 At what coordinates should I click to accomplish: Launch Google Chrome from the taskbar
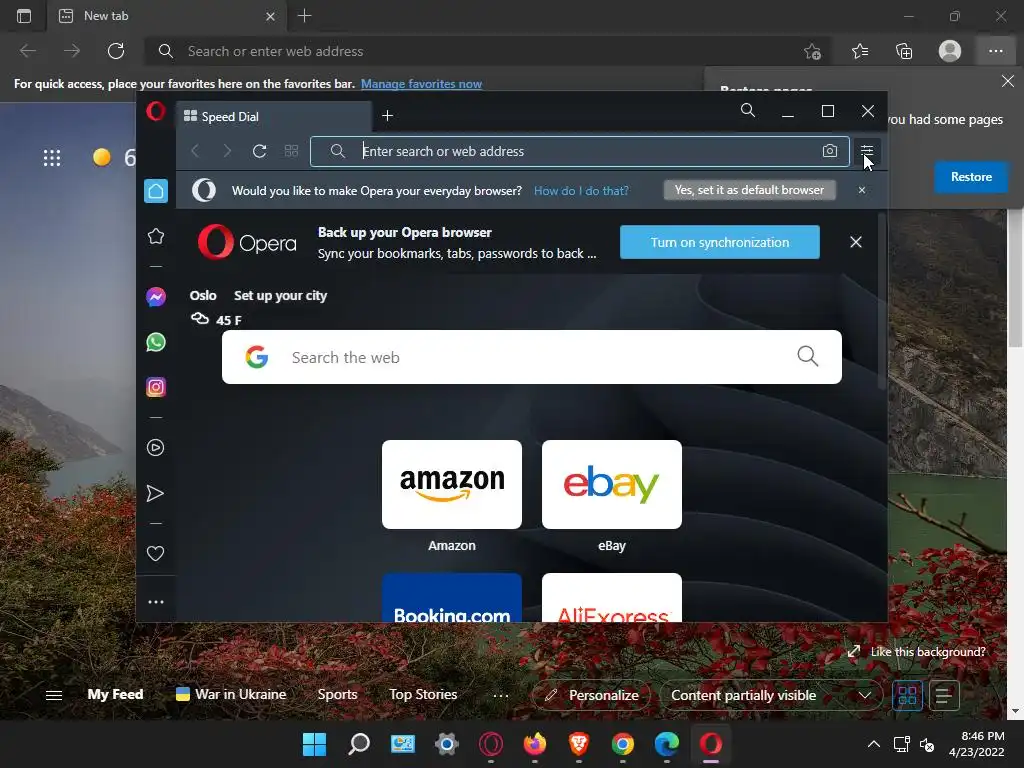click(622, 744)
